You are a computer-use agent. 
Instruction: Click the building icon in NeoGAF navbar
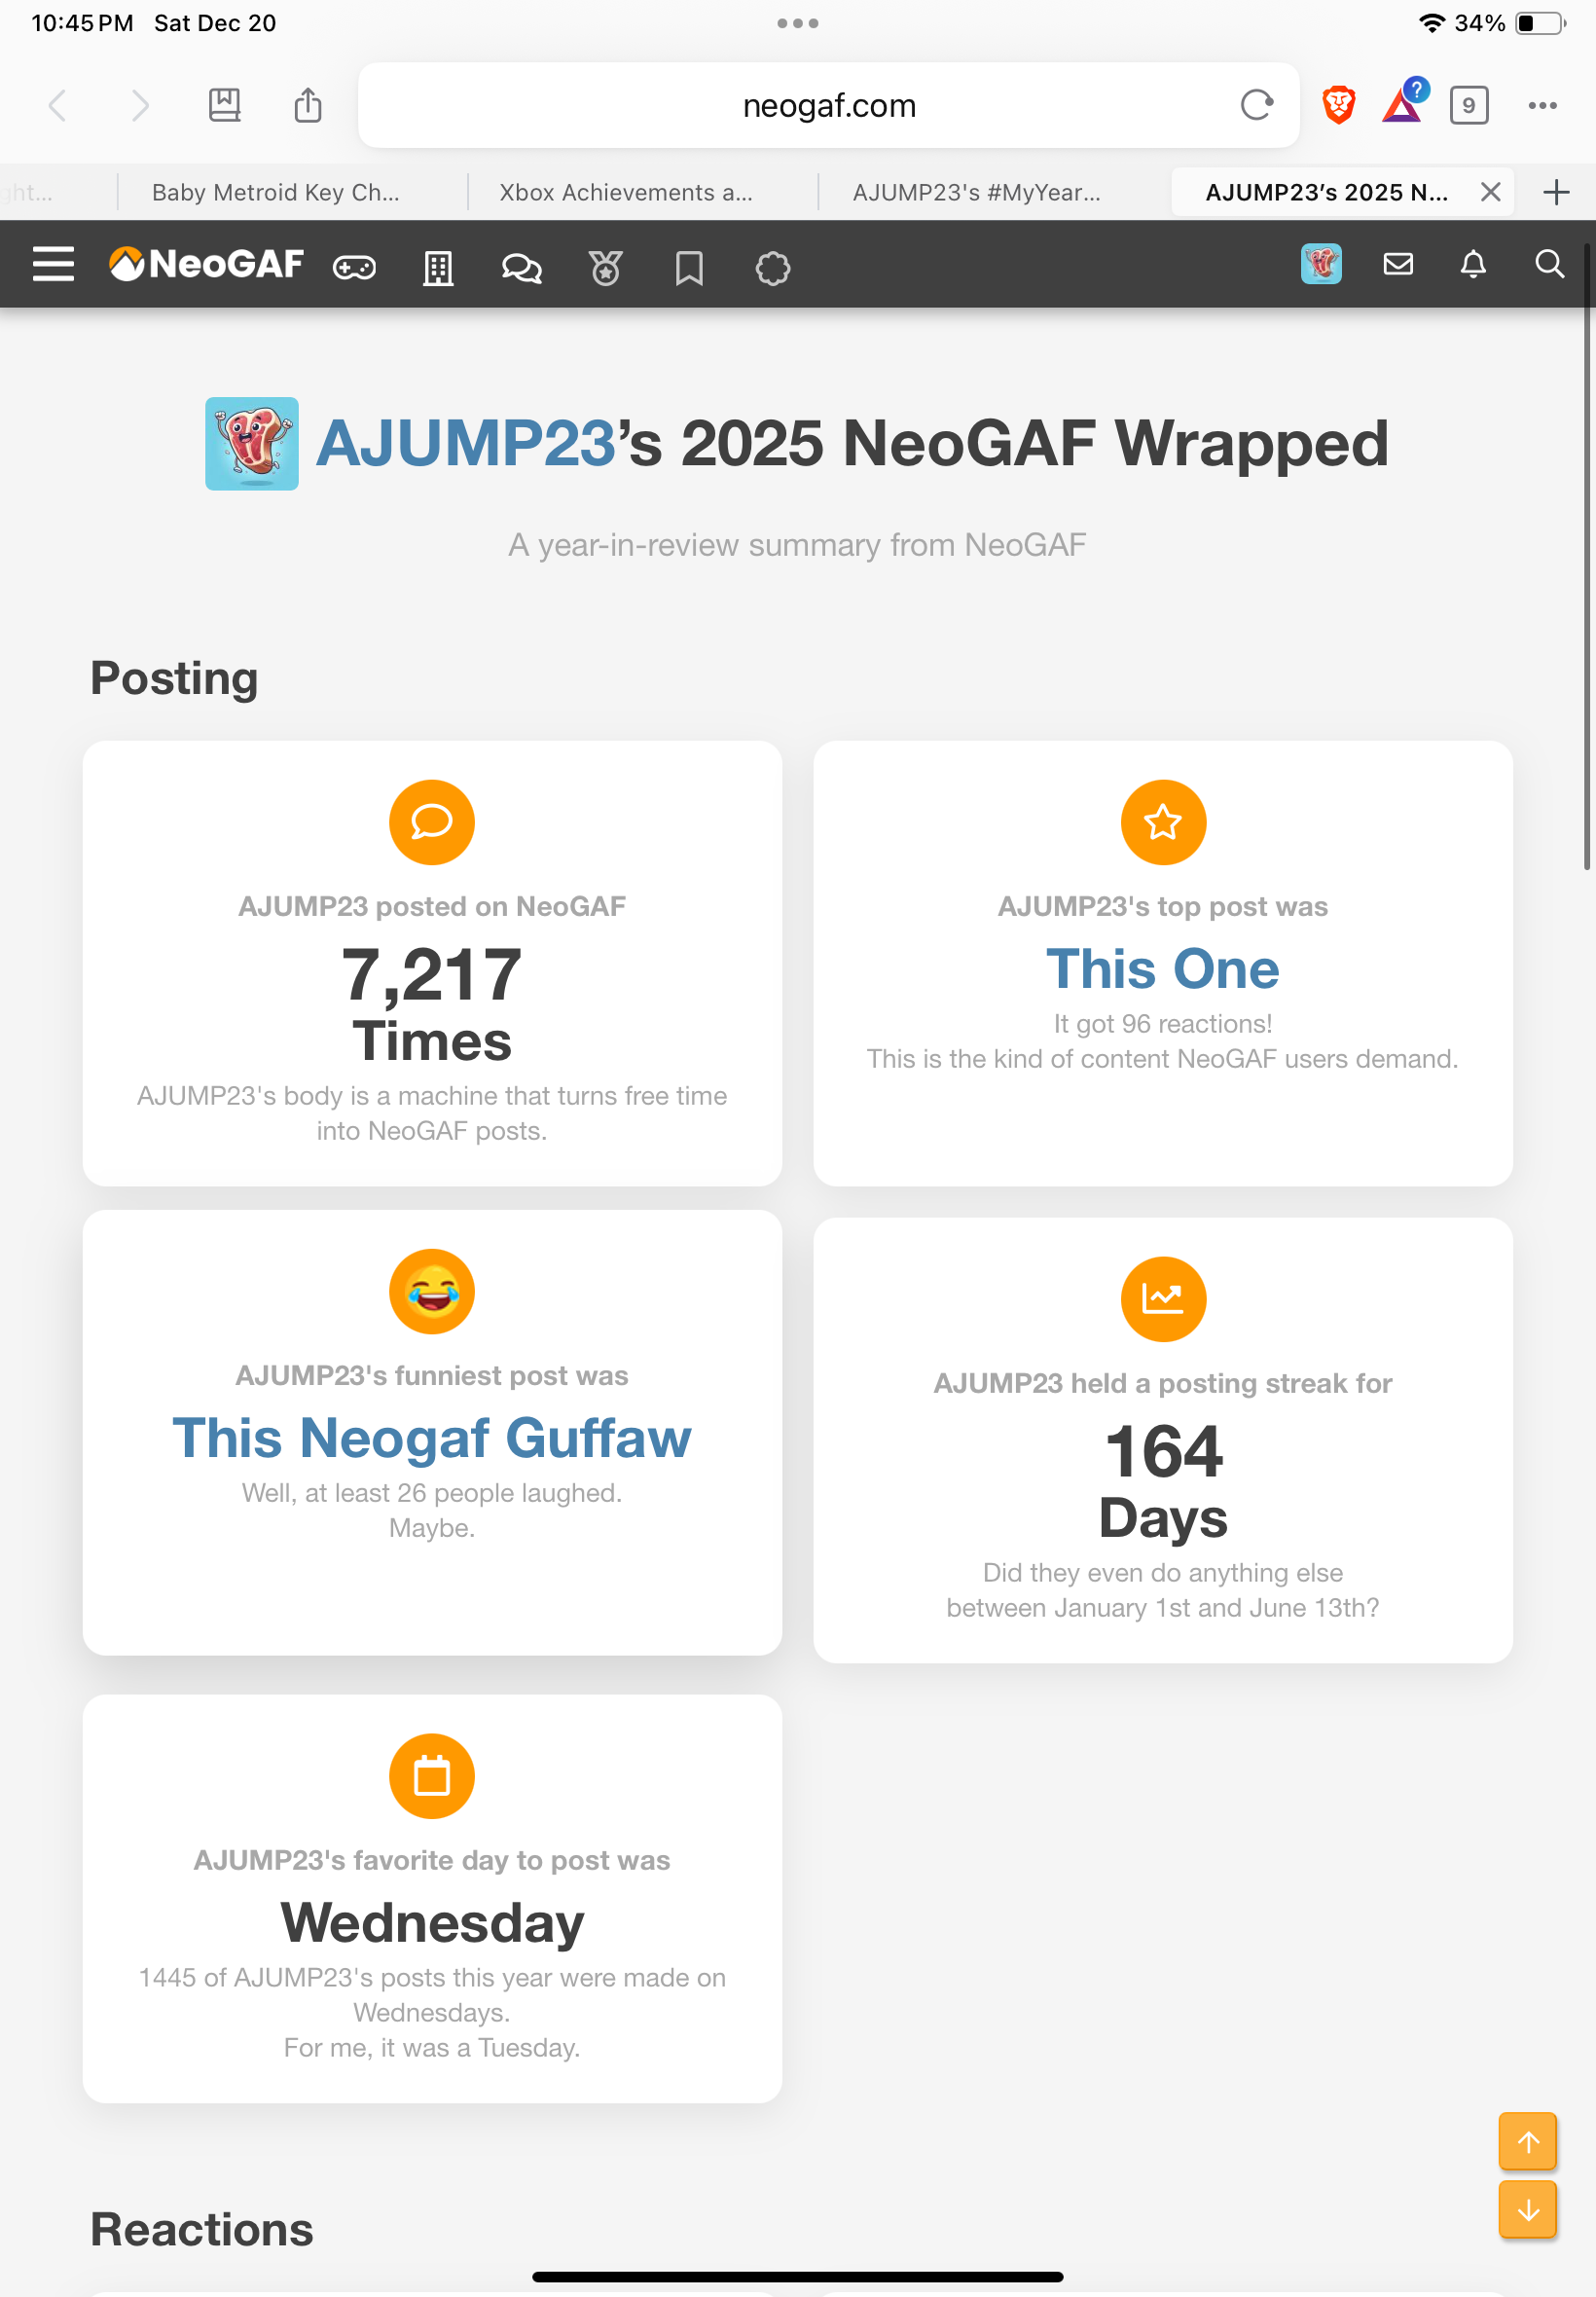click(x=438, y=267)
